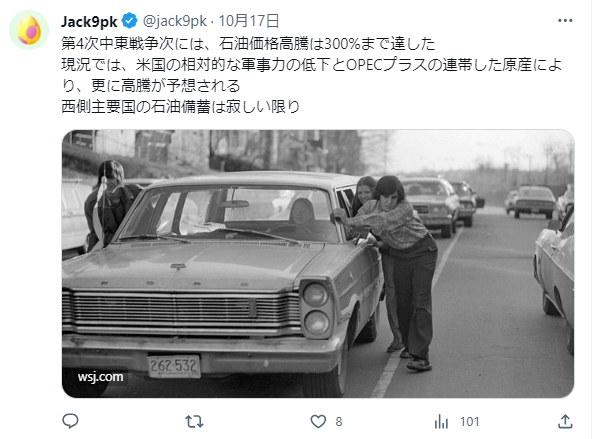
Task: Click the share upload arrow icon
Action: (565, 421)
